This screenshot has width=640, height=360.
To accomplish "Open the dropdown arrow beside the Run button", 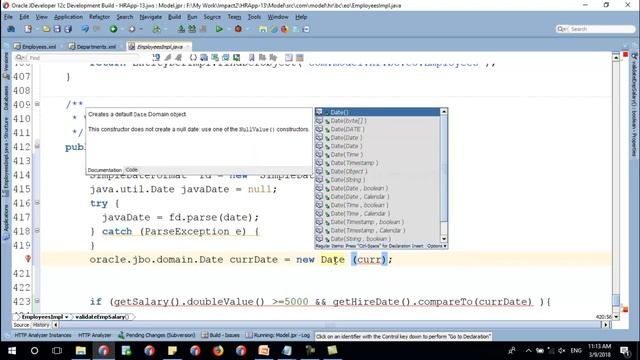I will pos(228,29).
